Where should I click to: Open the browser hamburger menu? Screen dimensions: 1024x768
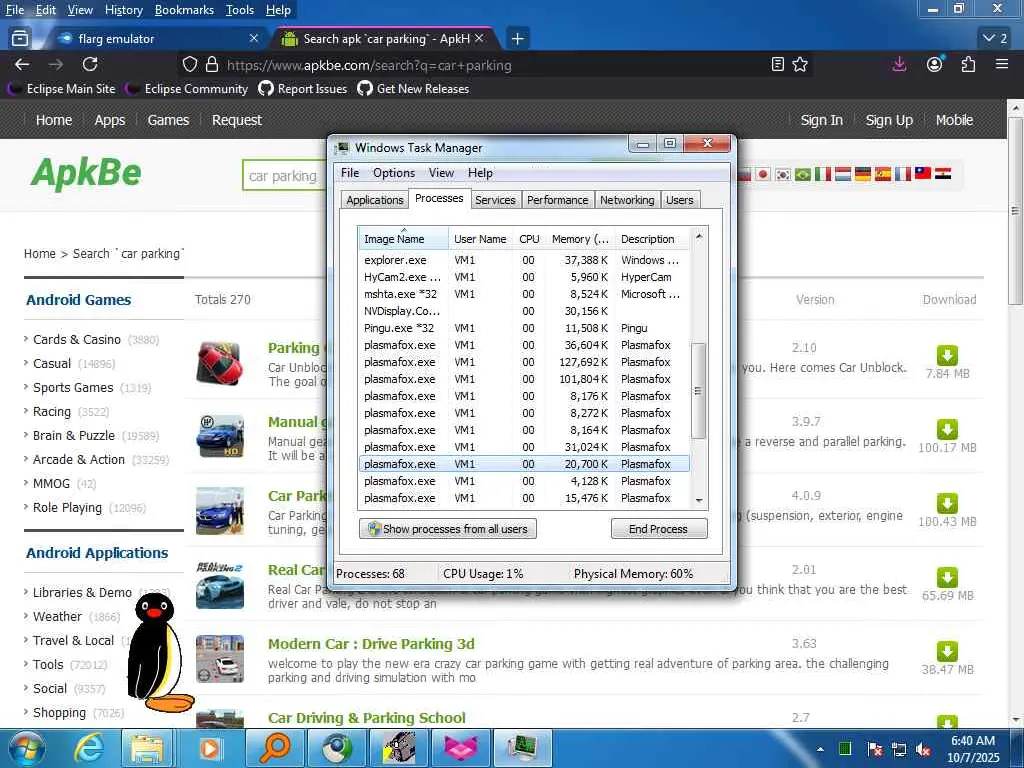point(1002,64)
